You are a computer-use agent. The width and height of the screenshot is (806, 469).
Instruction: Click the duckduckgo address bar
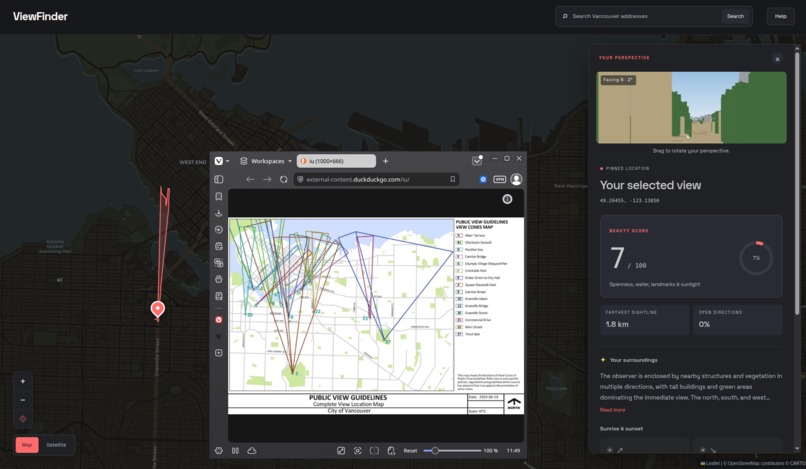376,179
